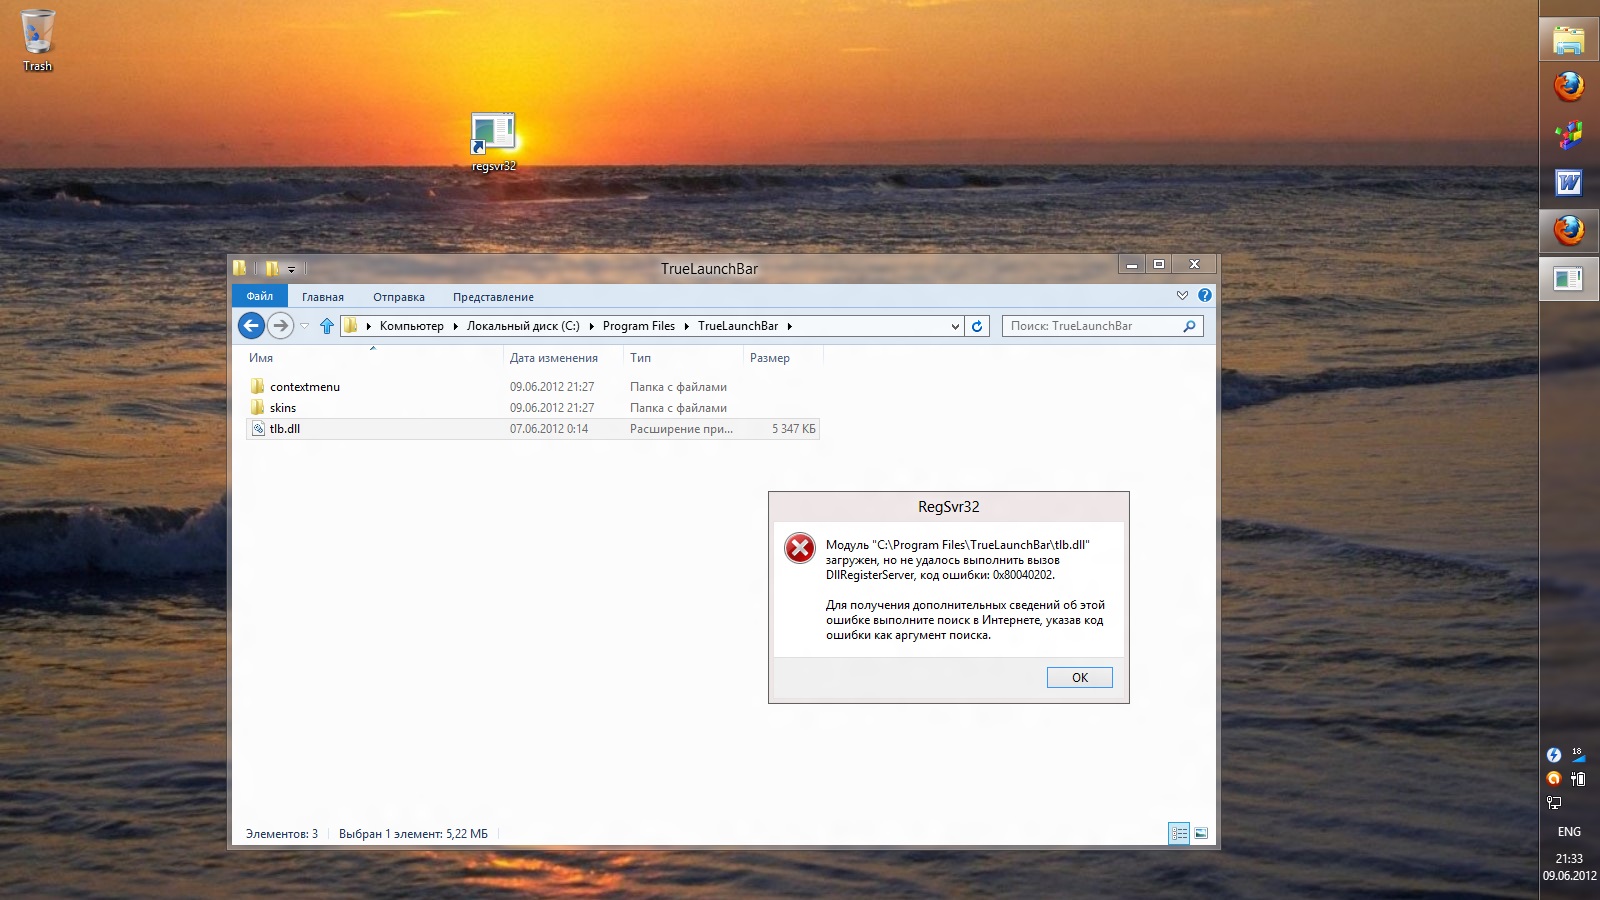Image resolution: width=1600 pixels, height=900 pixels.
Task: Open the address bar history dropdown
Action: click(955, 326)
